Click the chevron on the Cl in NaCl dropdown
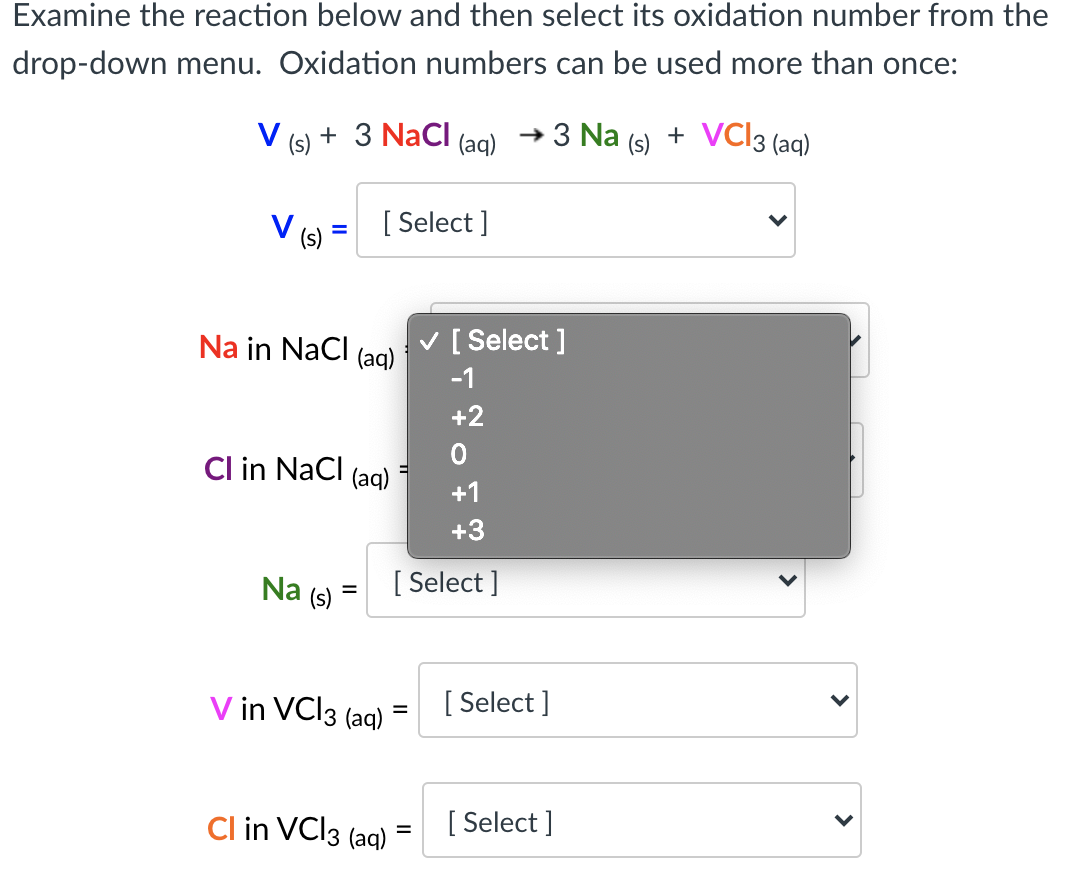 855,459
